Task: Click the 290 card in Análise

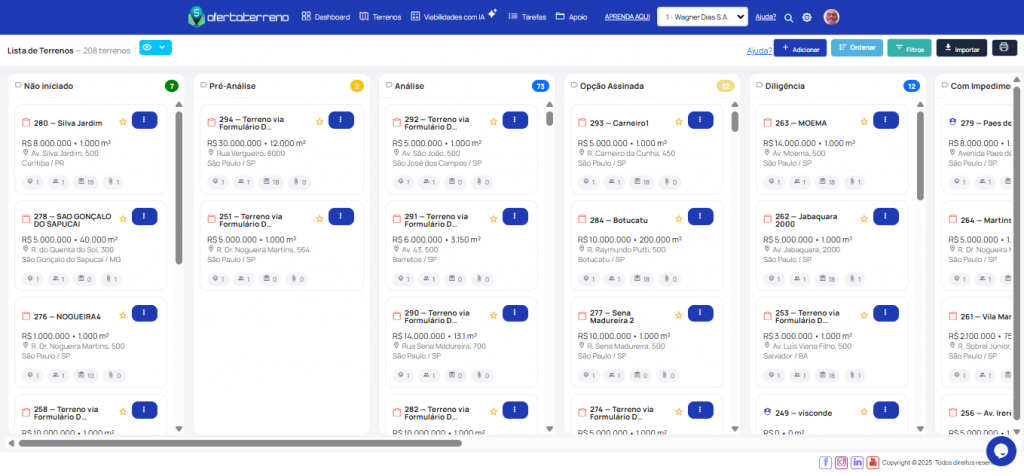Action: [x=461, y=342]
